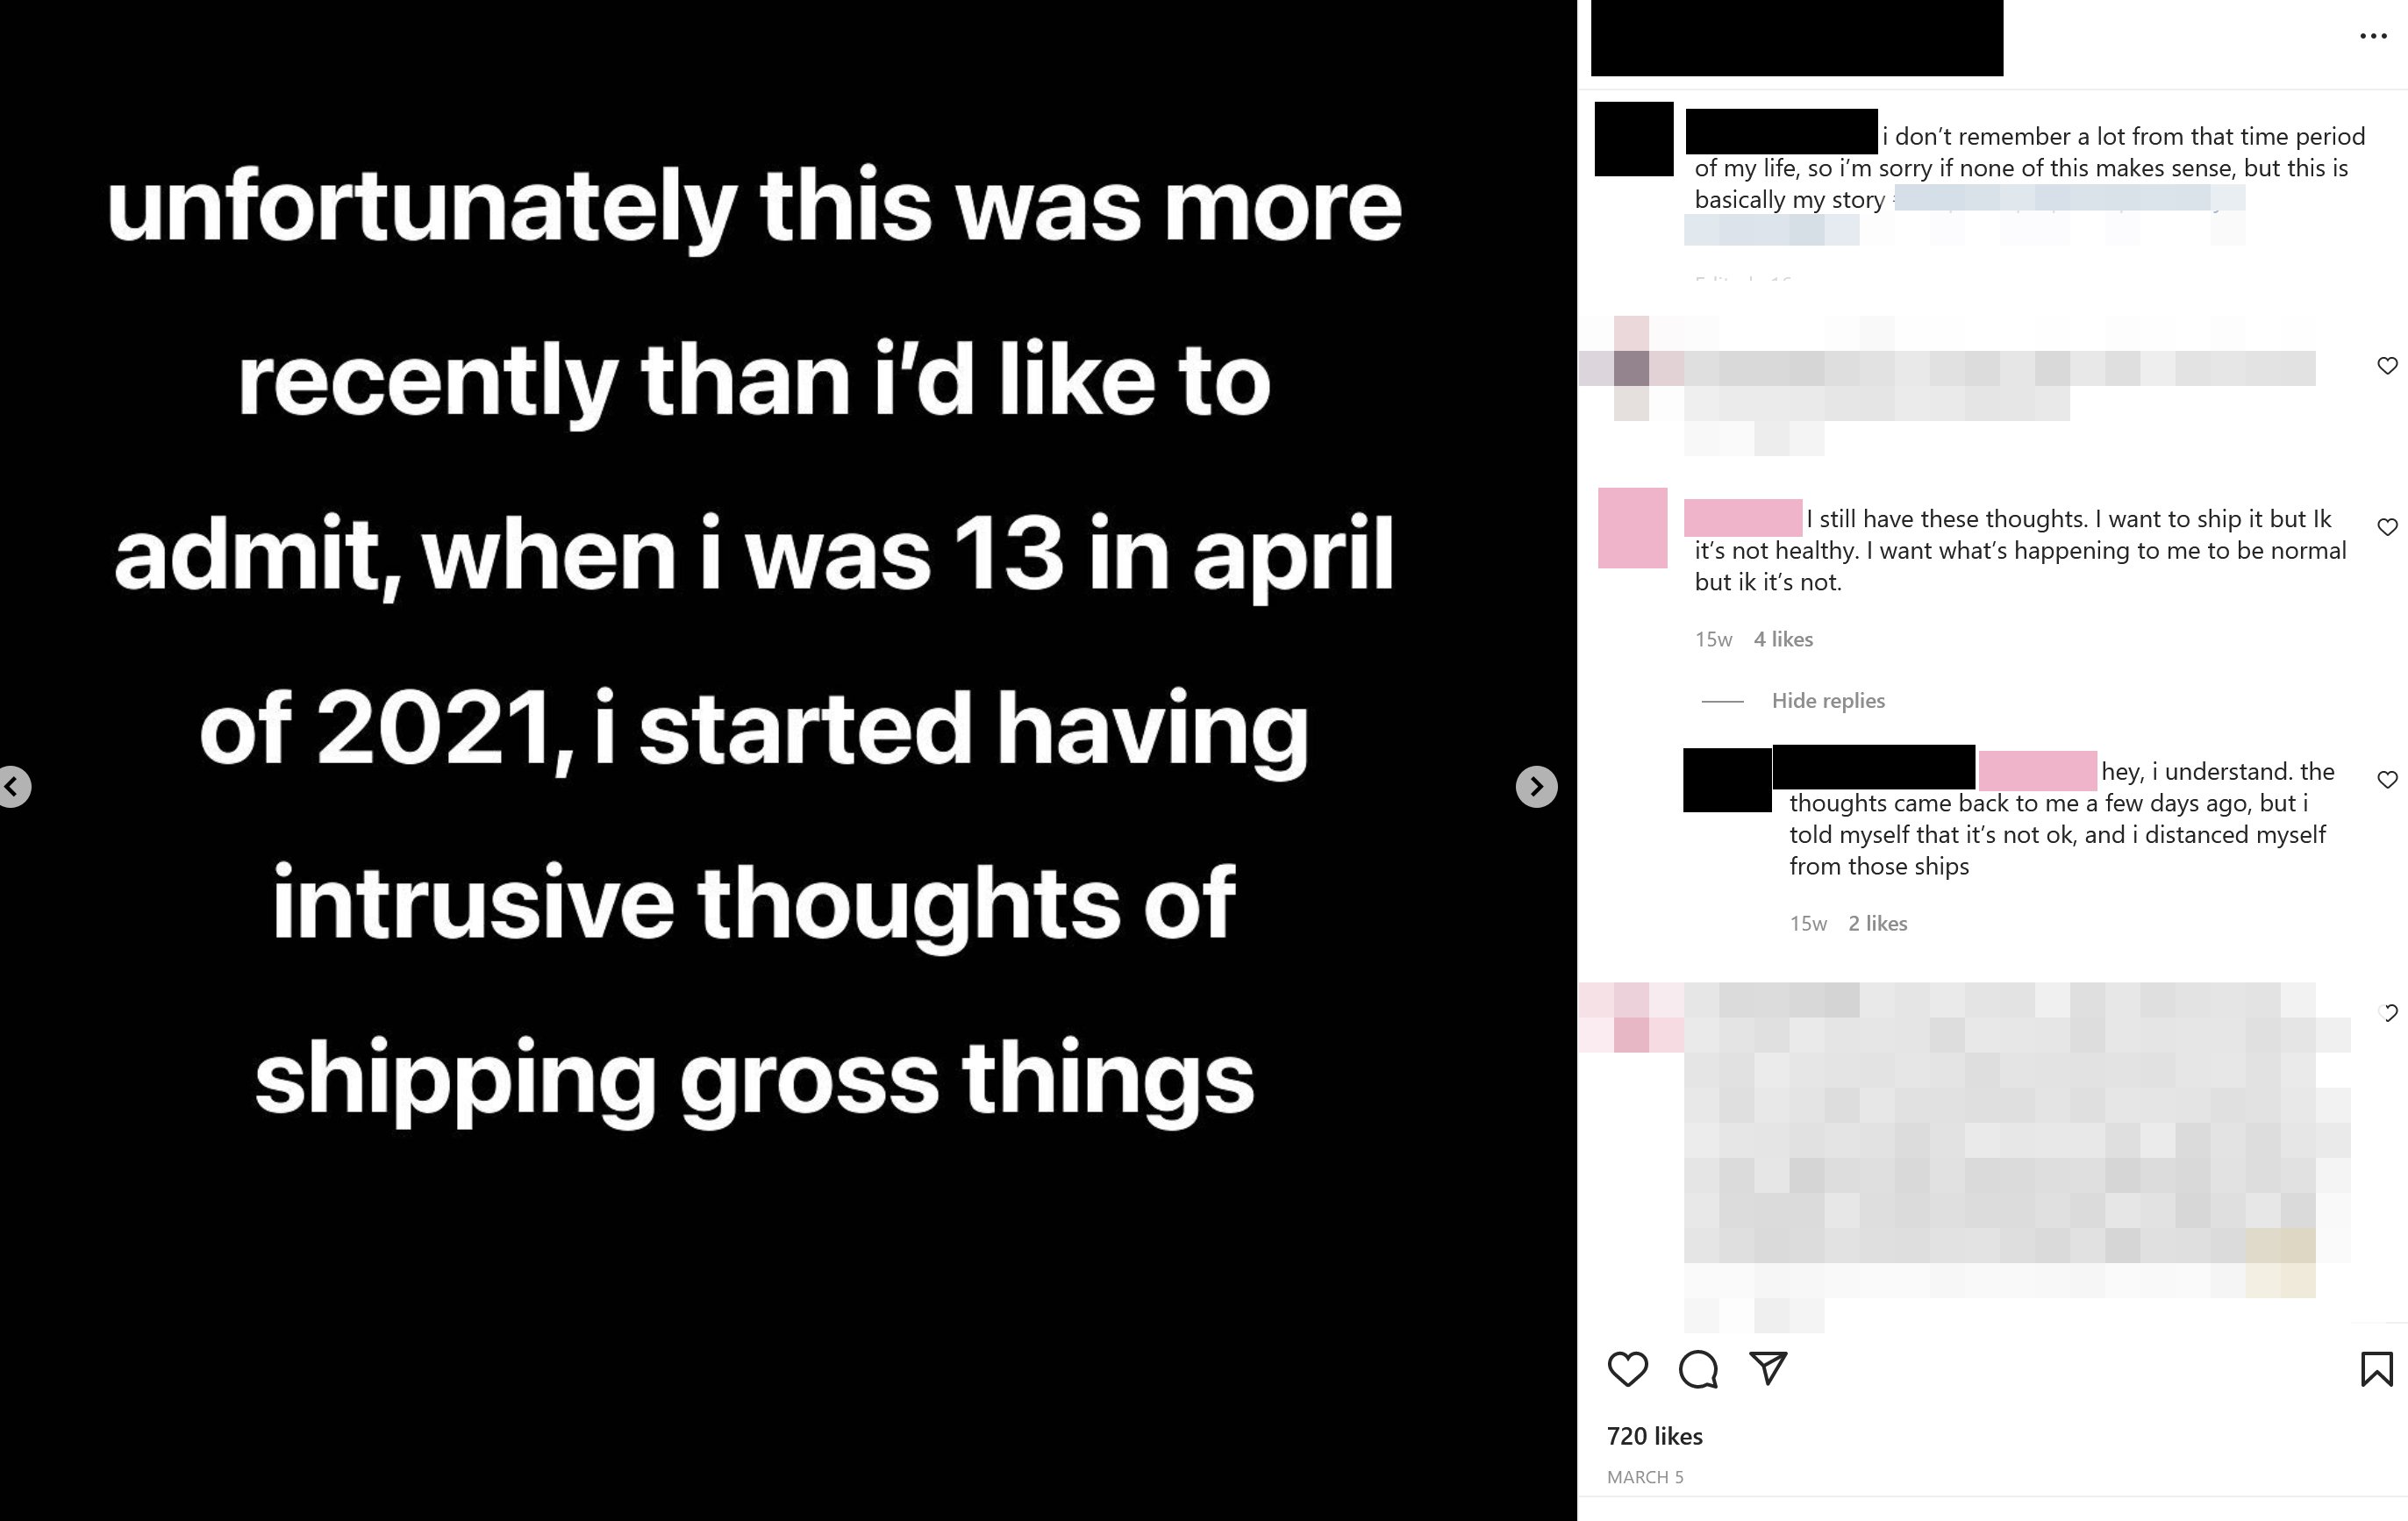Open the pink commenter profile avatar
2408x1521 pixels.
coord(1632,528)
